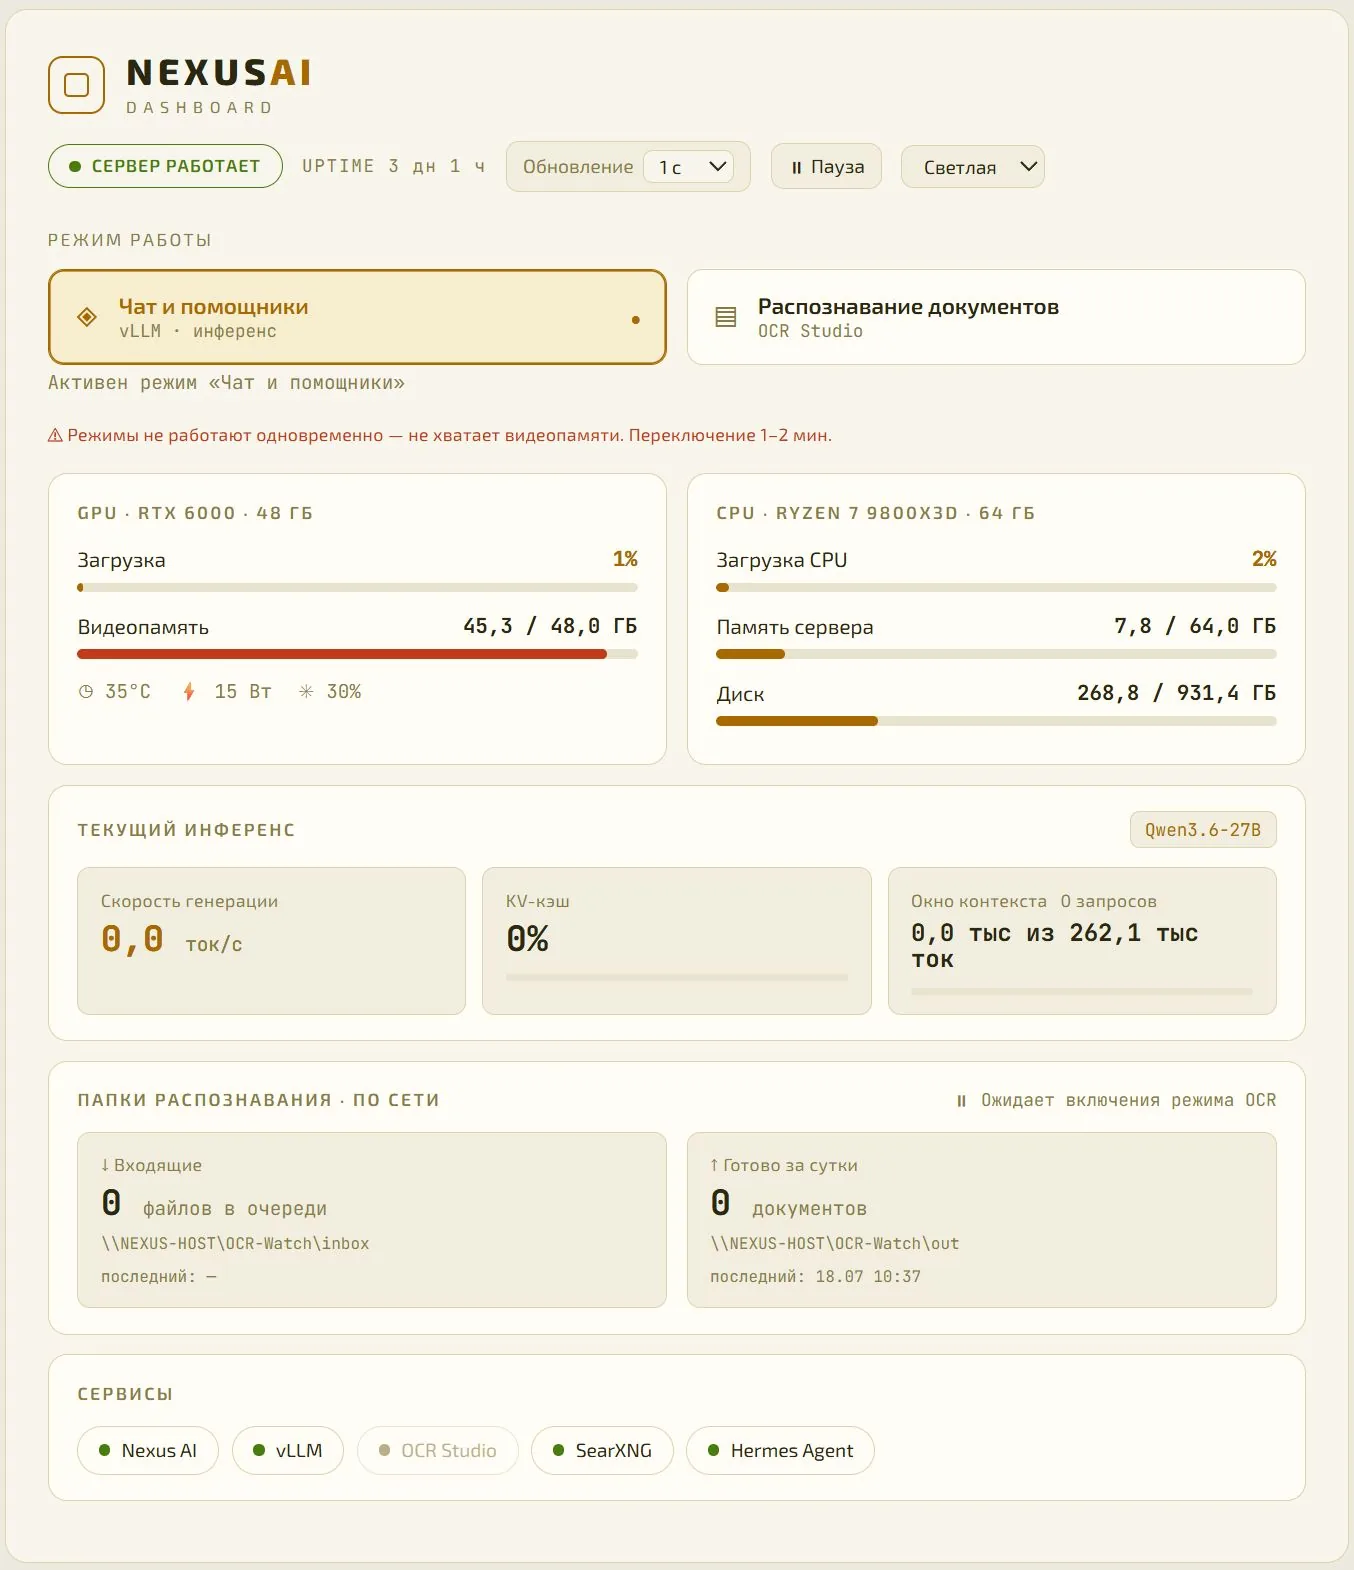Click the CPU · RYZEN 7 9800X3D heading
The width and height of the screenshot is (1354, 1570).
point(875,513)
